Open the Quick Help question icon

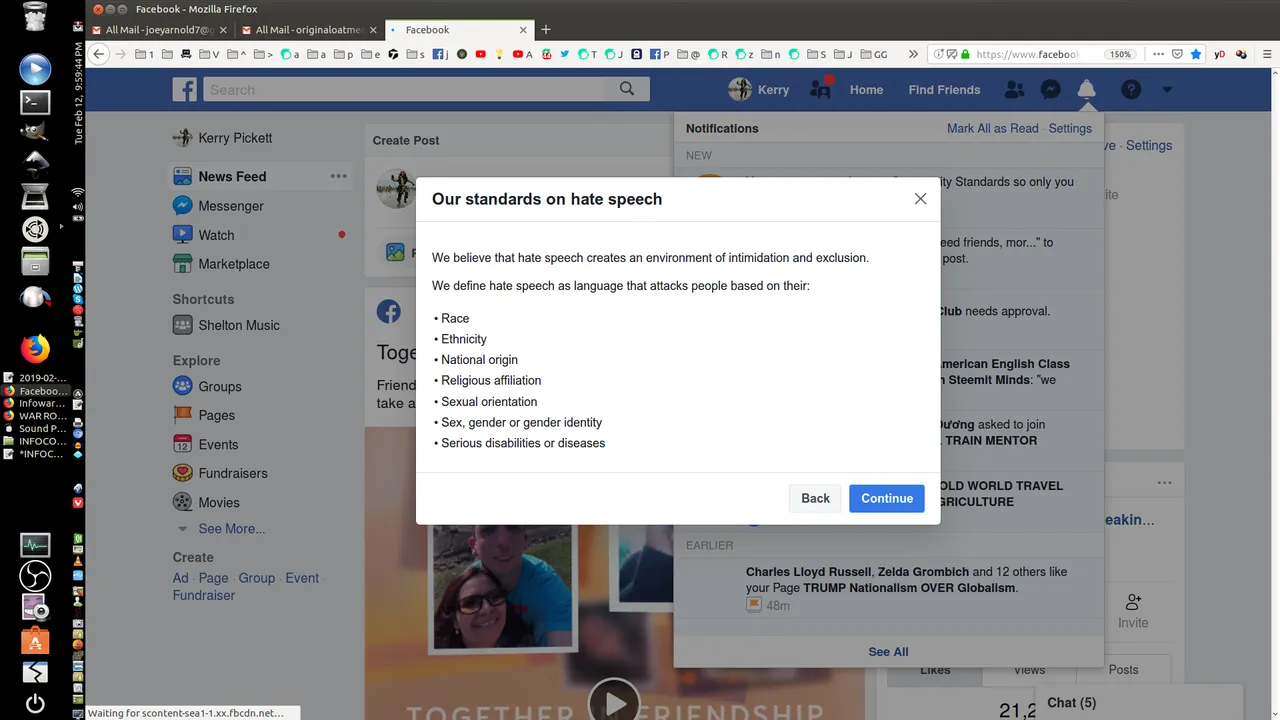point(1131,89)
